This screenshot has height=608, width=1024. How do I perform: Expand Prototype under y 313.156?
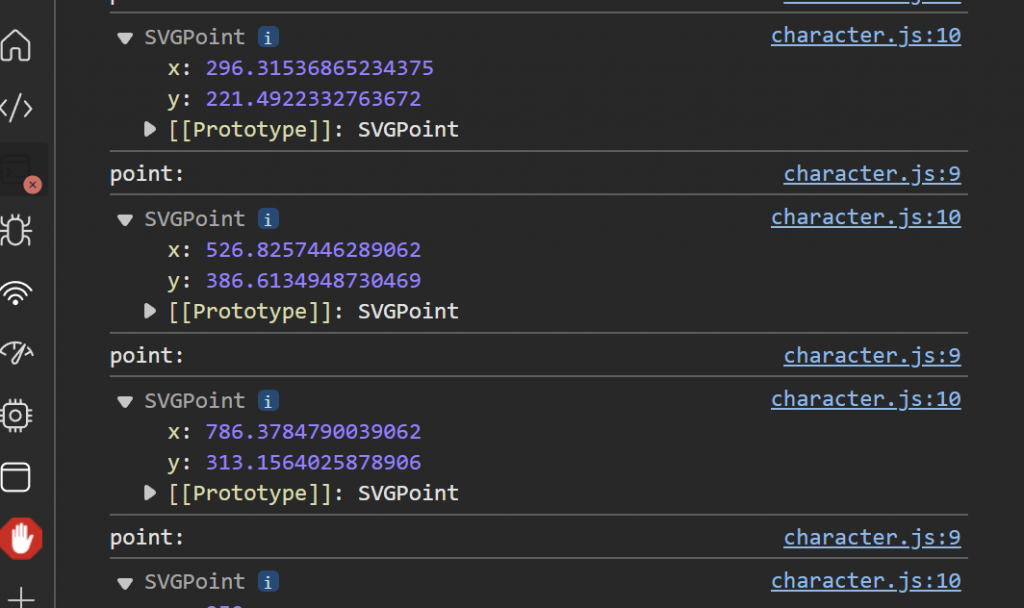click(x=150, y=492)
